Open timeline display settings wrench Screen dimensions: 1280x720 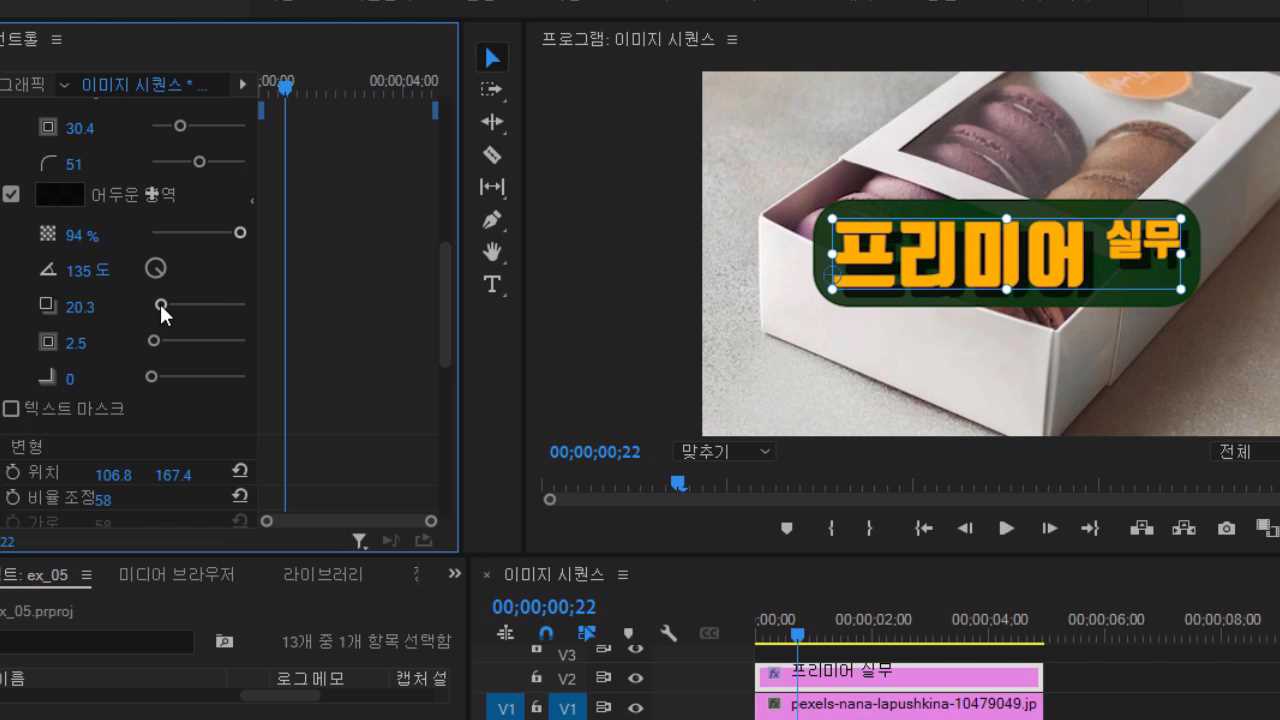point(669,633)
